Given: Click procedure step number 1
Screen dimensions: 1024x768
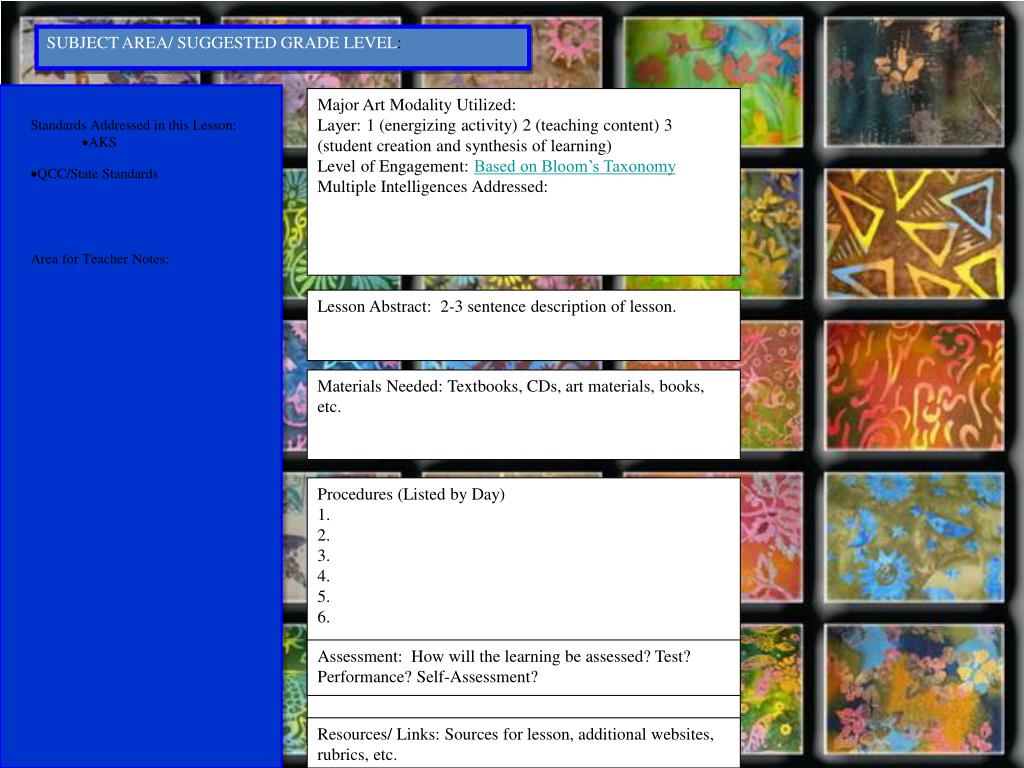Looking at the screenshot, I should click(x=323, y=515).
